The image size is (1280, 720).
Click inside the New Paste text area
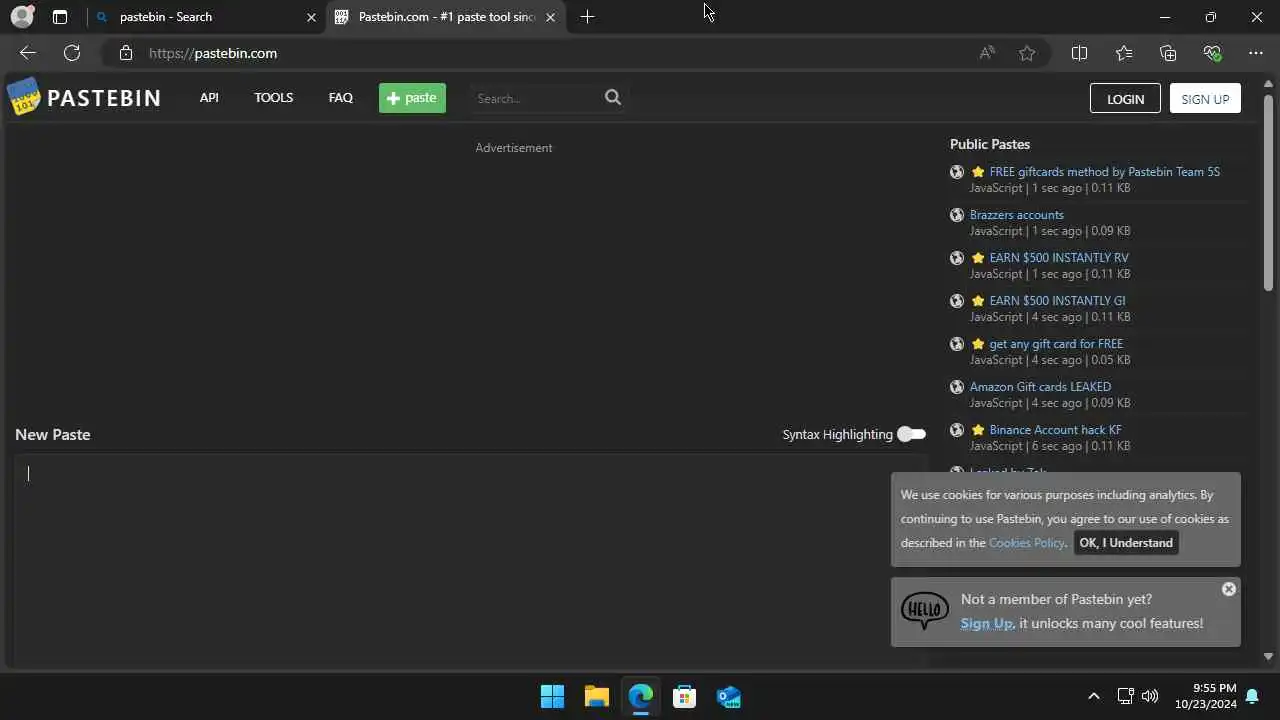[470, 560]
